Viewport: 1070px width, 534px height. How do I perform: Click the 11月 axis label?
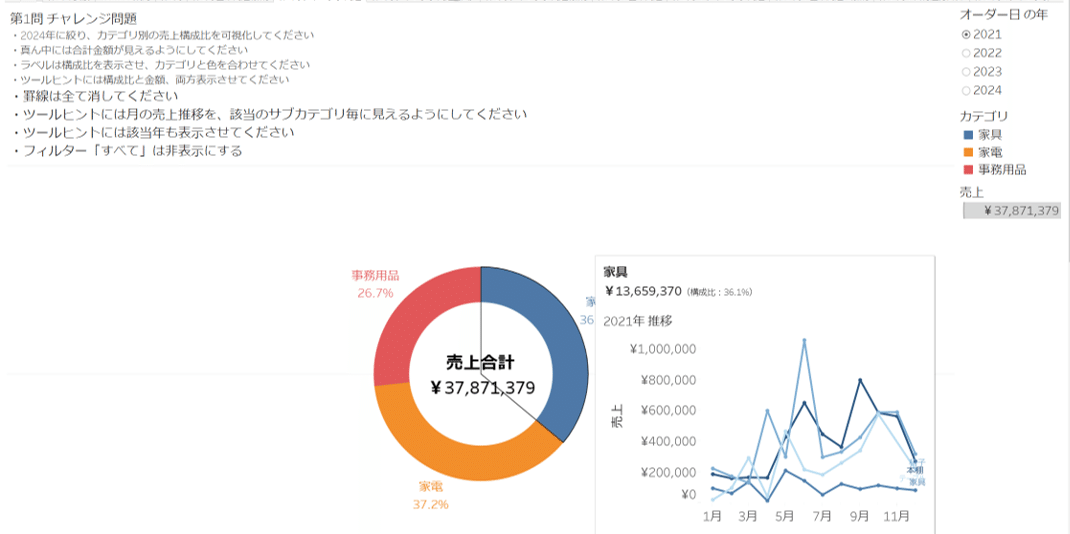pyautogui.click(x=896, y=516)
